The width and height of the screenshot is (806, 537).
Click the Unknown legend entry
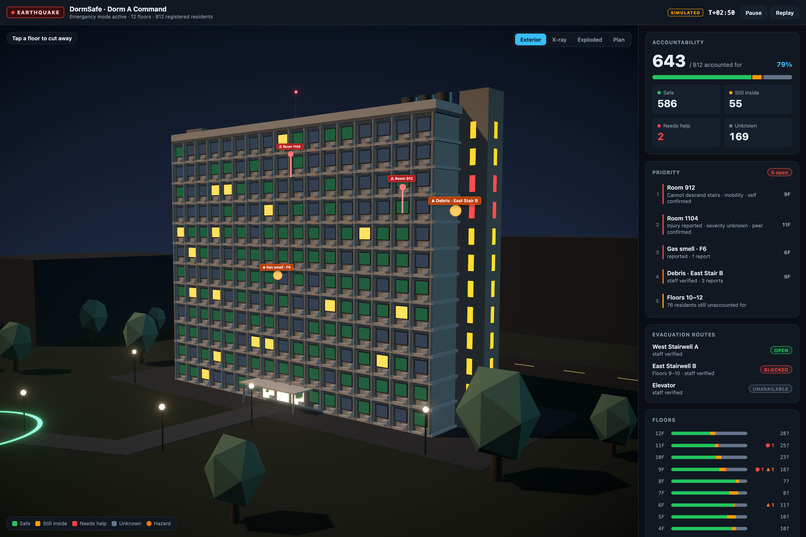(126, 524)
